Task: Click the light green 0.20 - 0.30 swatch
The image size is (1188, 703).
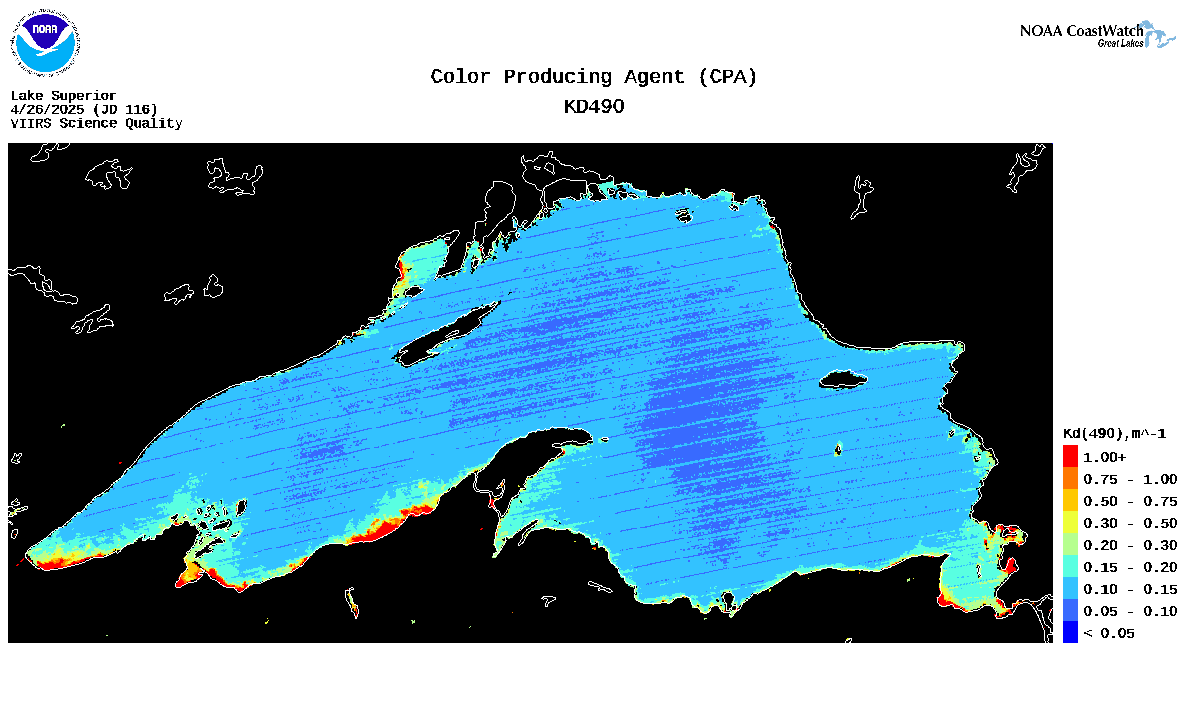Action: pos(1070,545)
